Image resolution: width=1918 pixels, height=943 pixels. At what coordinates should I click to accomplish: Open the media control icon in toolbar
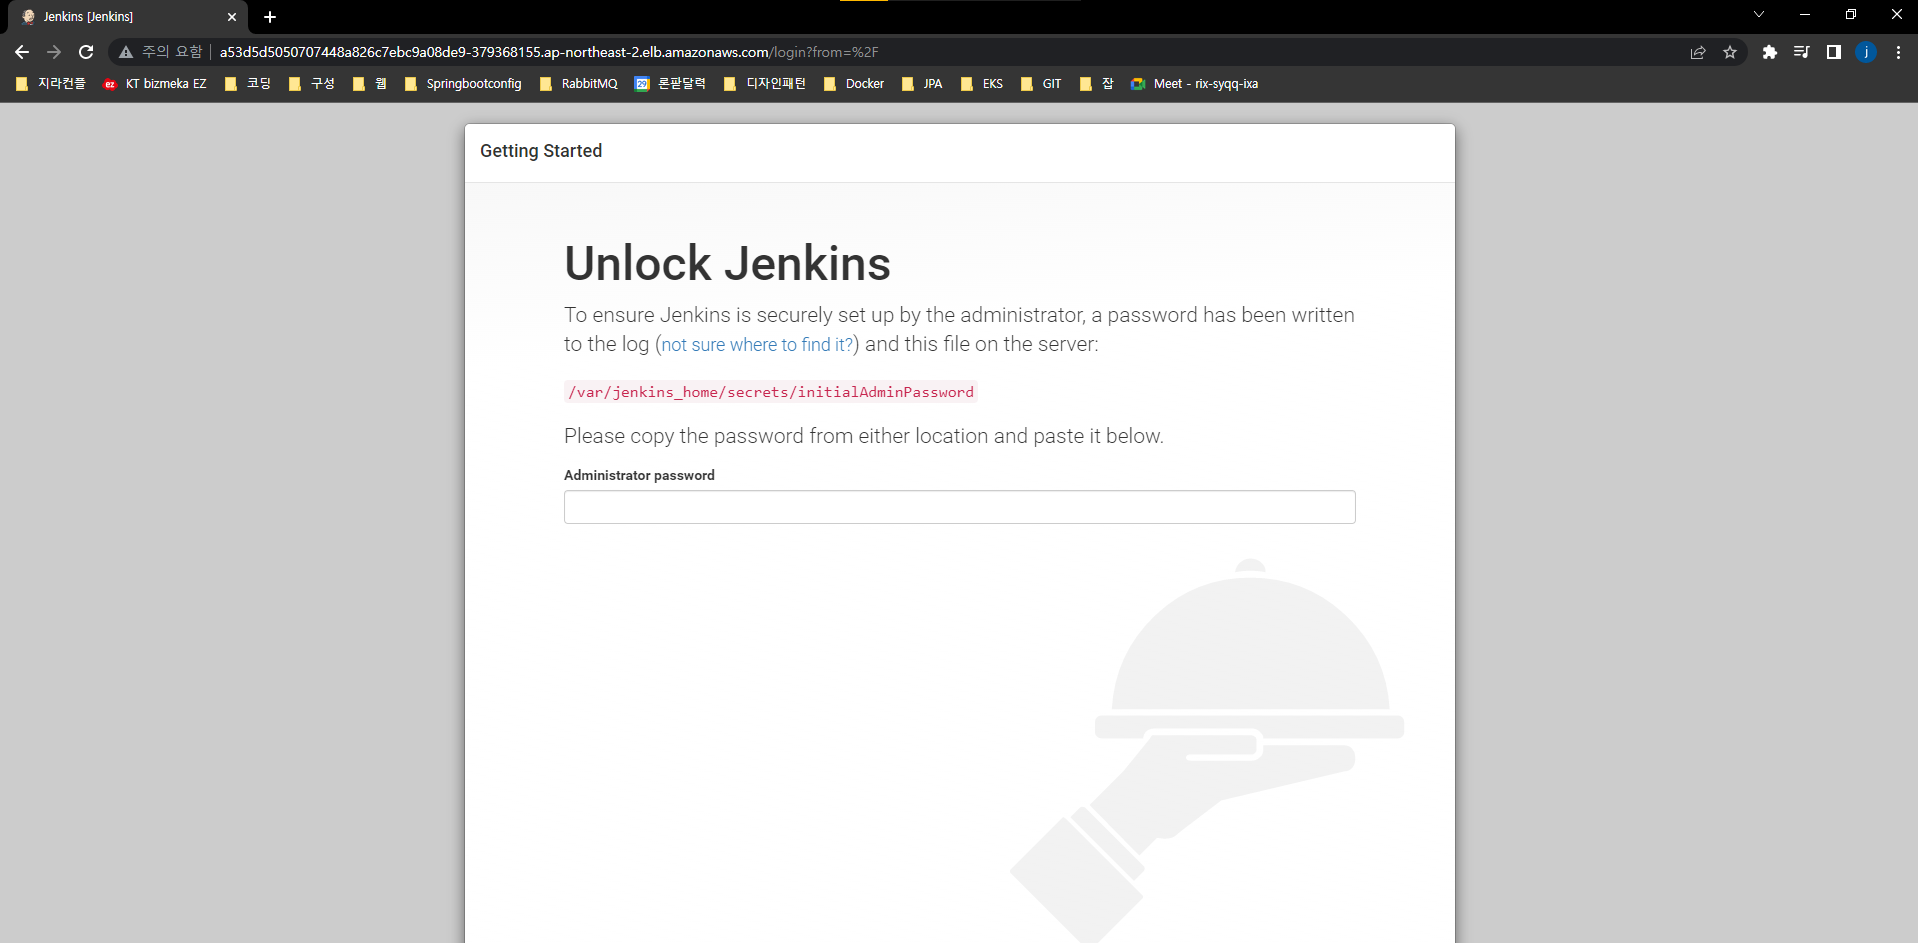[1802, 52]
